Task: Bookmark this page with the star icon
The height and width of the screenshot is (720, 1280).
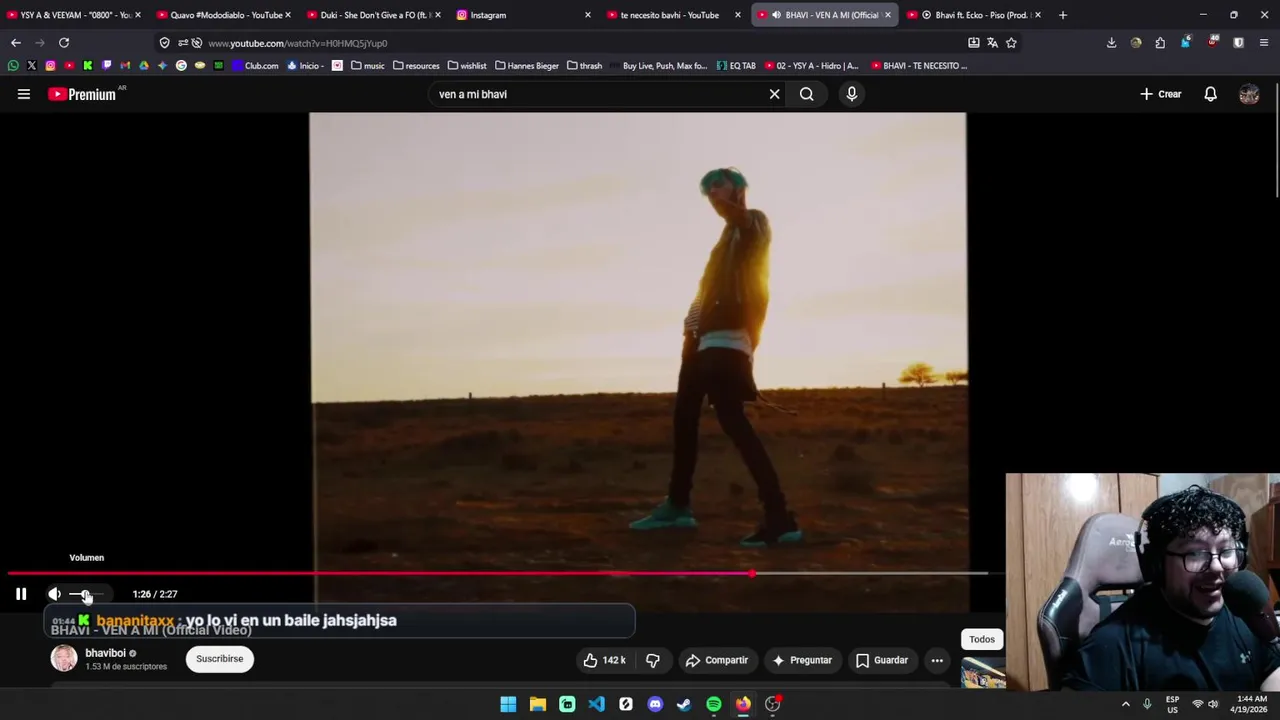Action: pyautogui.click(x=1011, y=43)
